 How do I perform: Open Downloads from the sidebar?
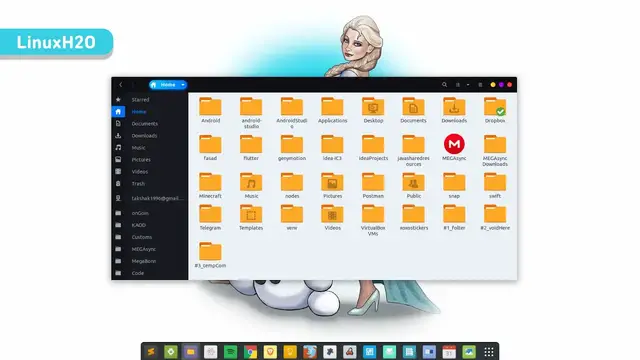pos(149,136)
